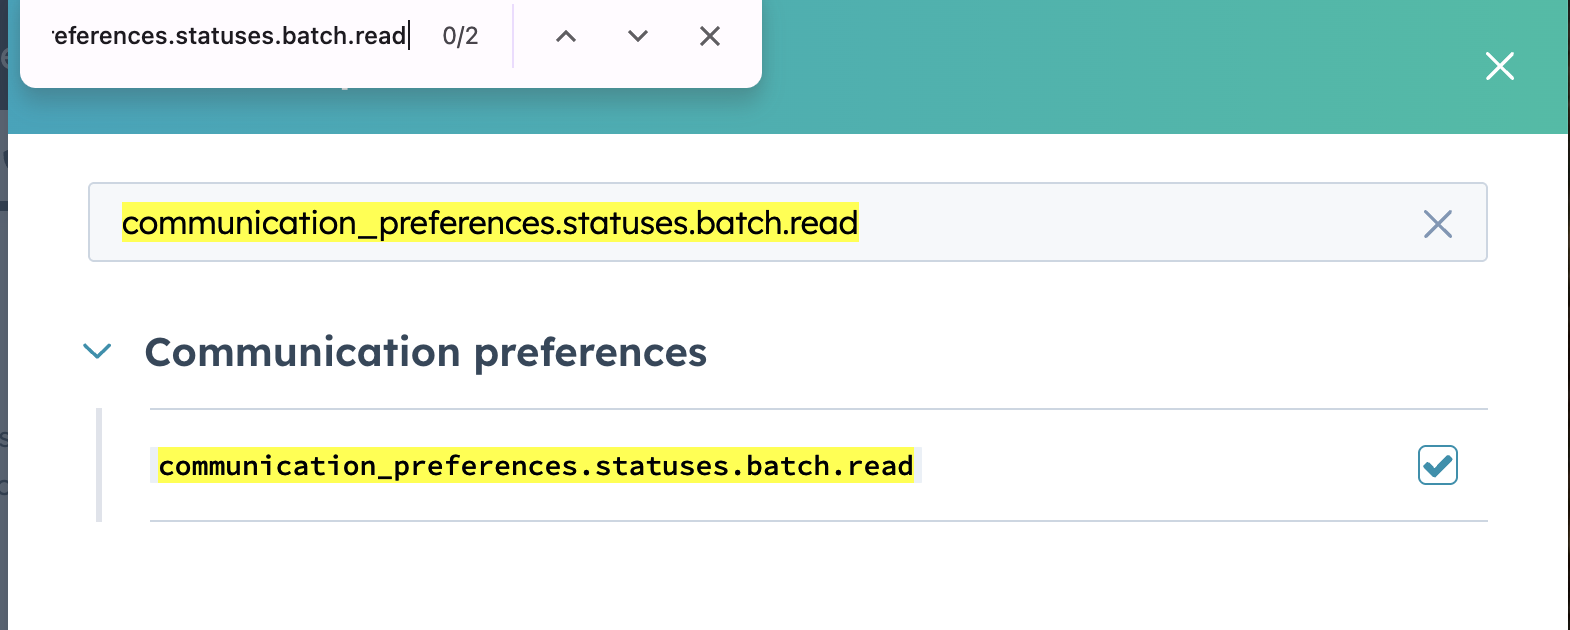Go to next find match with down arrow

point(638,37)
